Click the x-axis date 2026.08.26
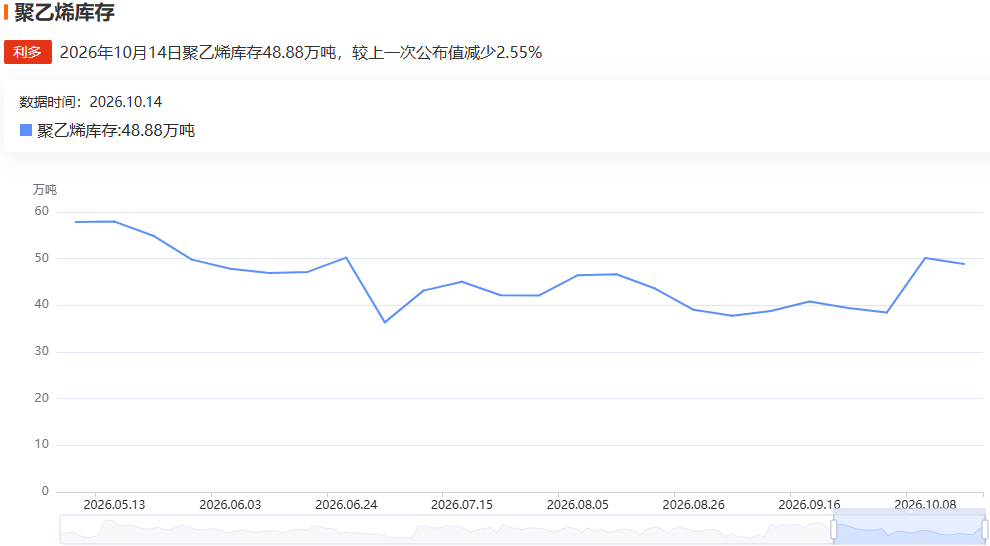 pyautogui.click(x=693, y=505)
